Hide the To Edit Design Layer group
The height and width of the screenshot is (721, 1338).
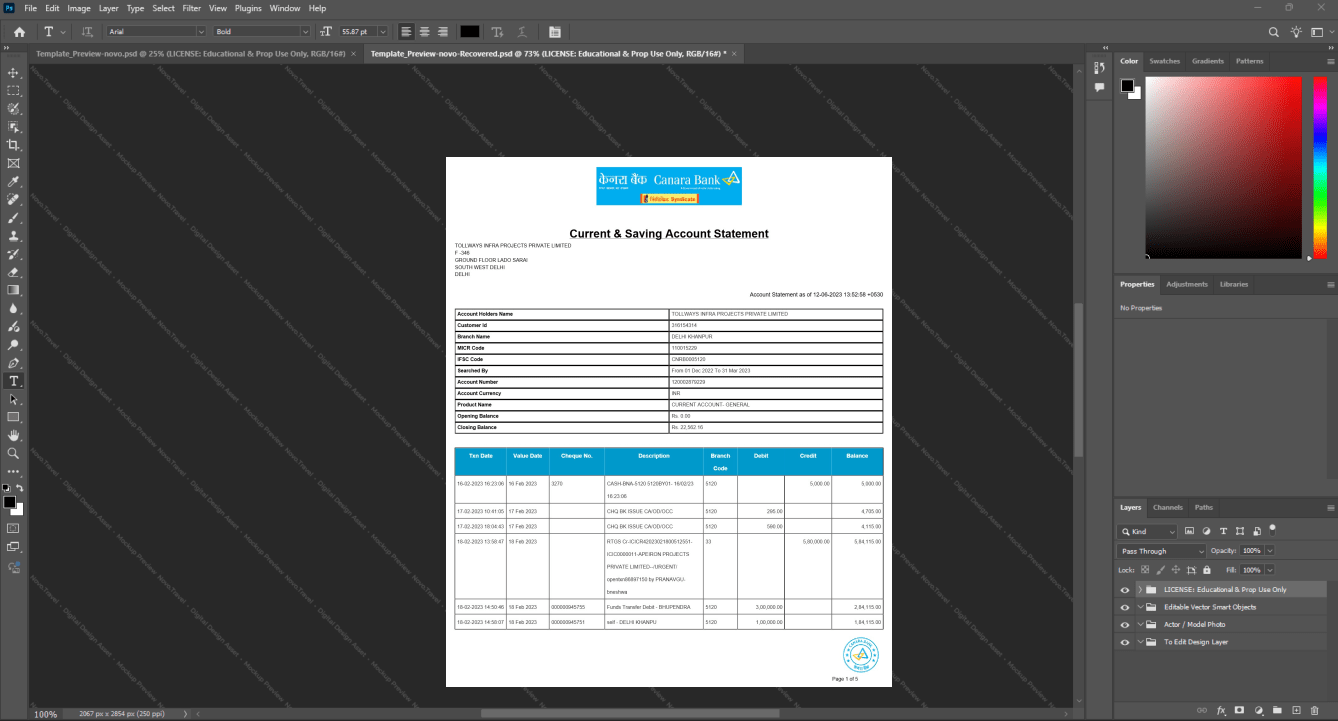[1125, 642]
